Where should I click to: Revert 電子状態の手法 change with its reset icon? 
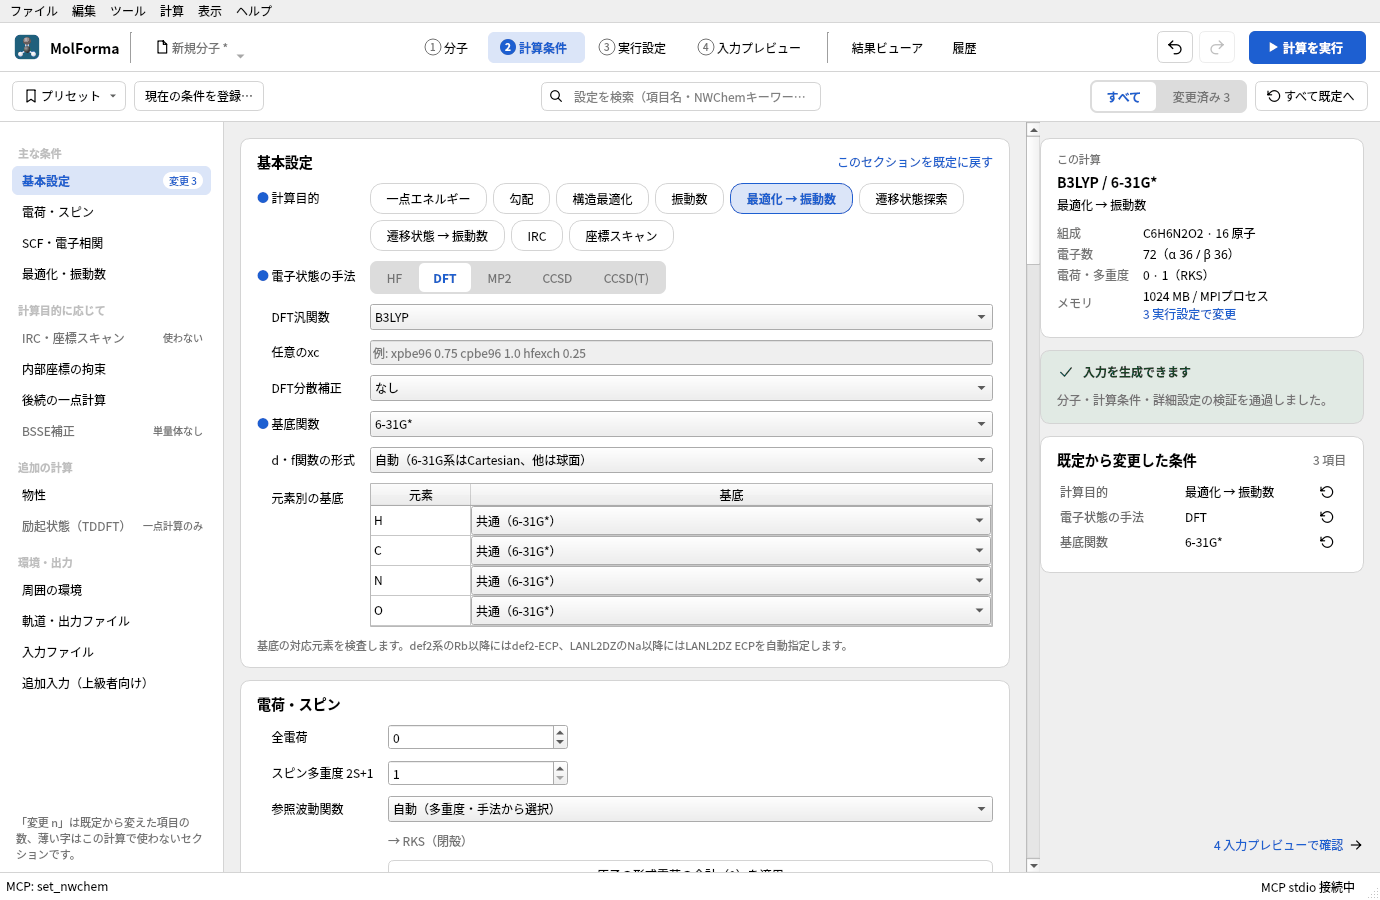click(x=1327, y=517)
